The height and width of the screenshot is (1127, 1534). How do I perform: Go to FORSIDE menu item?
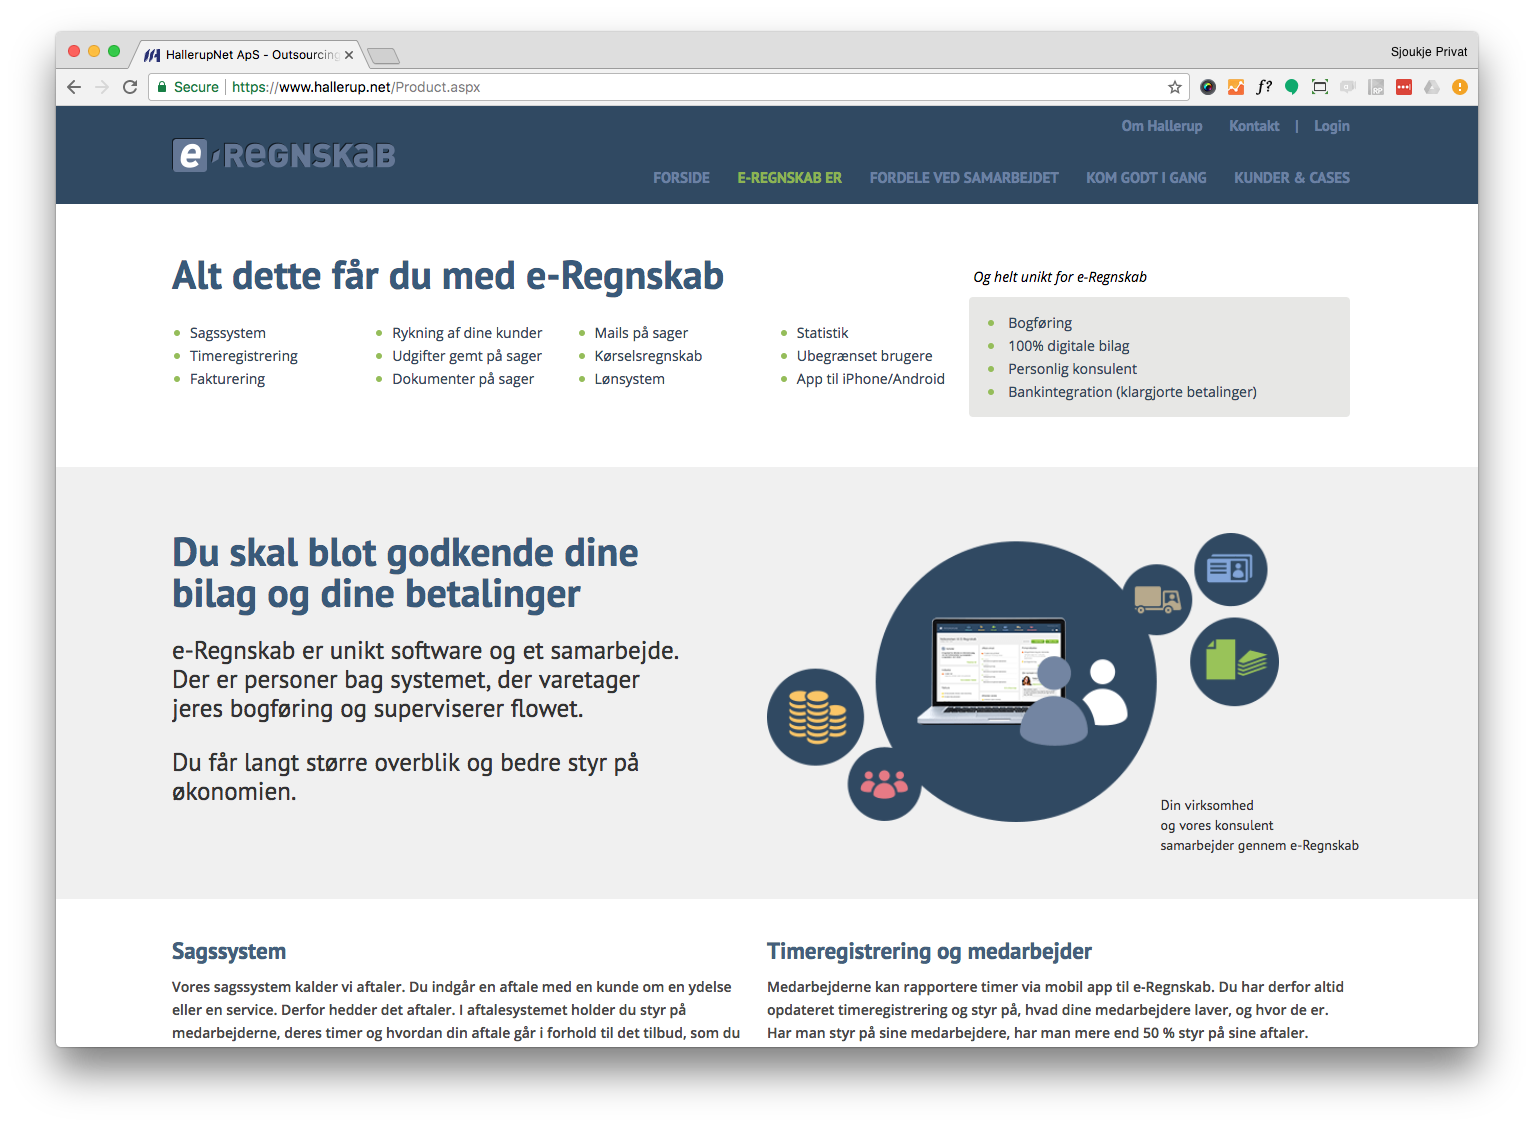pos(681,178)
